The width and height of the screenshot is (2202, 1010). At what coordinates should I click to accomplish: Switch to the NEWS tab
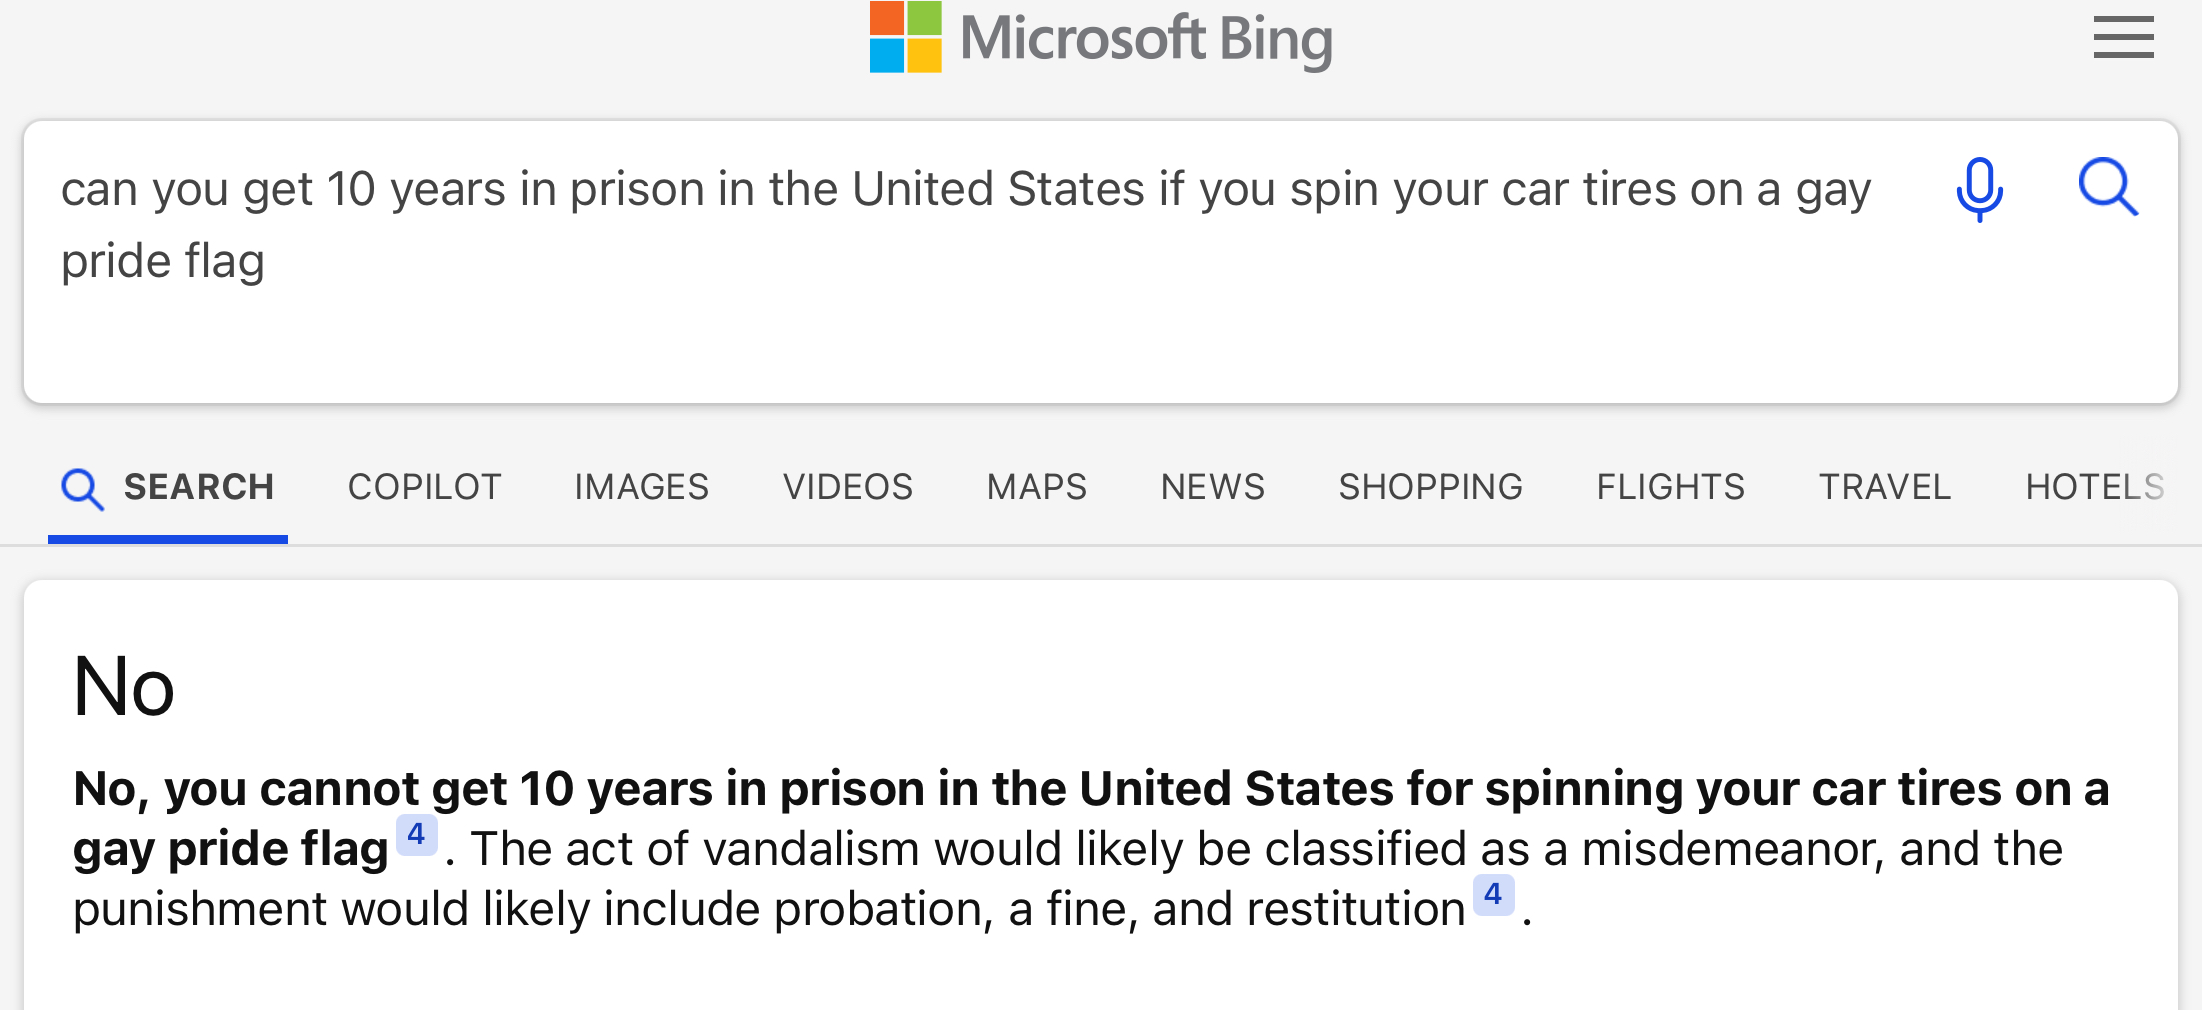pos(1213,487)
